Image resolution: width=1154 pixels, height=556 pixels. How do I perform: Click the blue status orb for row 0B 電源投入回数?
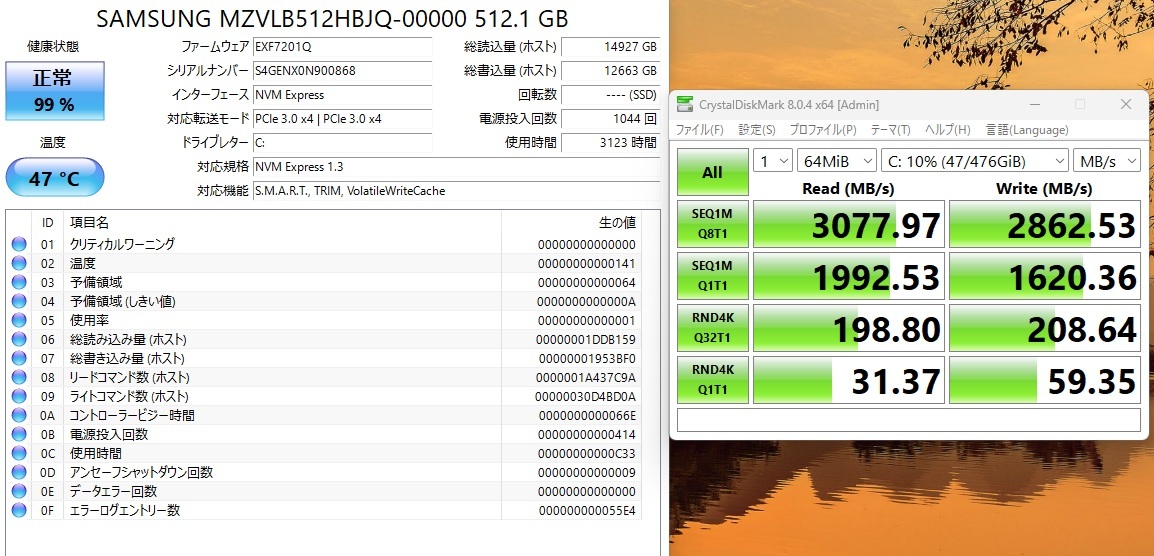point(18,434)
